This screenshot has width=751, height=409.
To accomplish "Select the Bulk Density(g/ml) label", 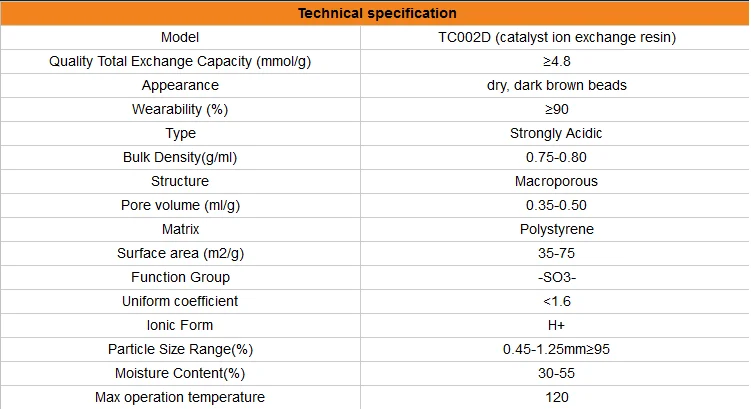I will [x=180, y=157].
